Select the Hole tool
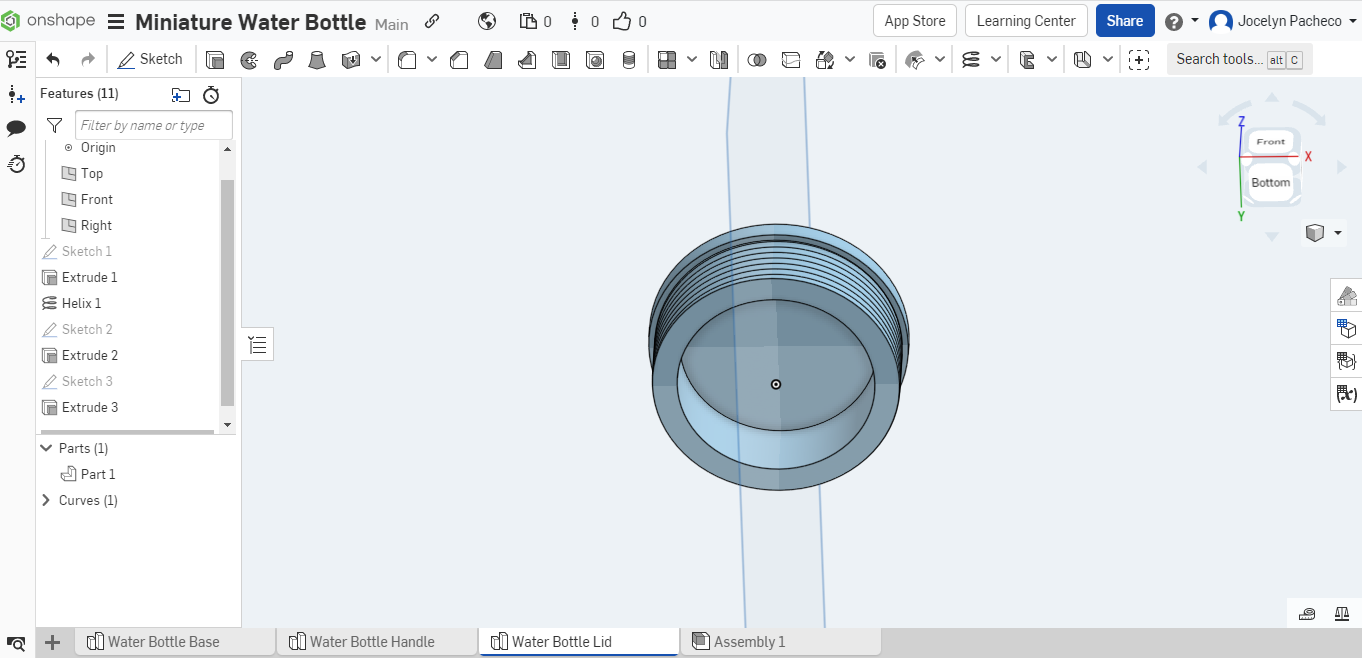This screenshot has width=1362, height=658. [595, 60]
